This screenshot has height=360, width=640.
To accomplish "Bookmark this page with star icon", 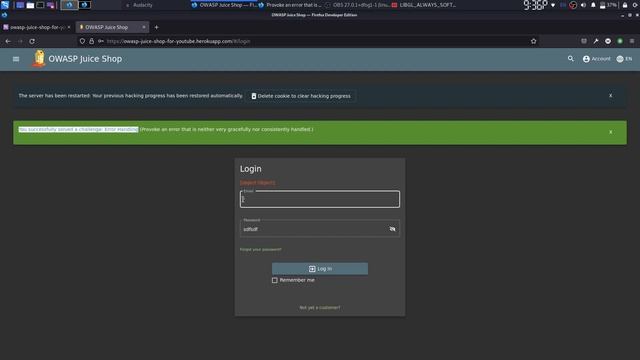I will coord(533,41).
